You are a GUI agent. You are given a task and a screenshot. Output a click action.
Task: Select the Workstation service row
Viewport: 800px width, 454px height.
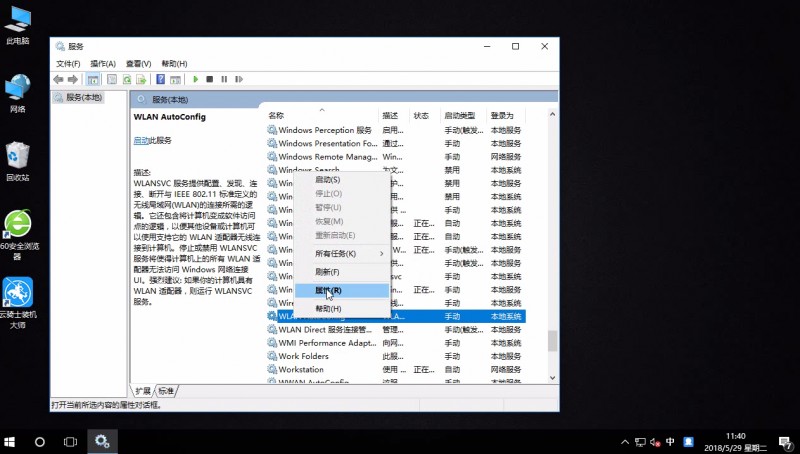[x=396, y=369]
